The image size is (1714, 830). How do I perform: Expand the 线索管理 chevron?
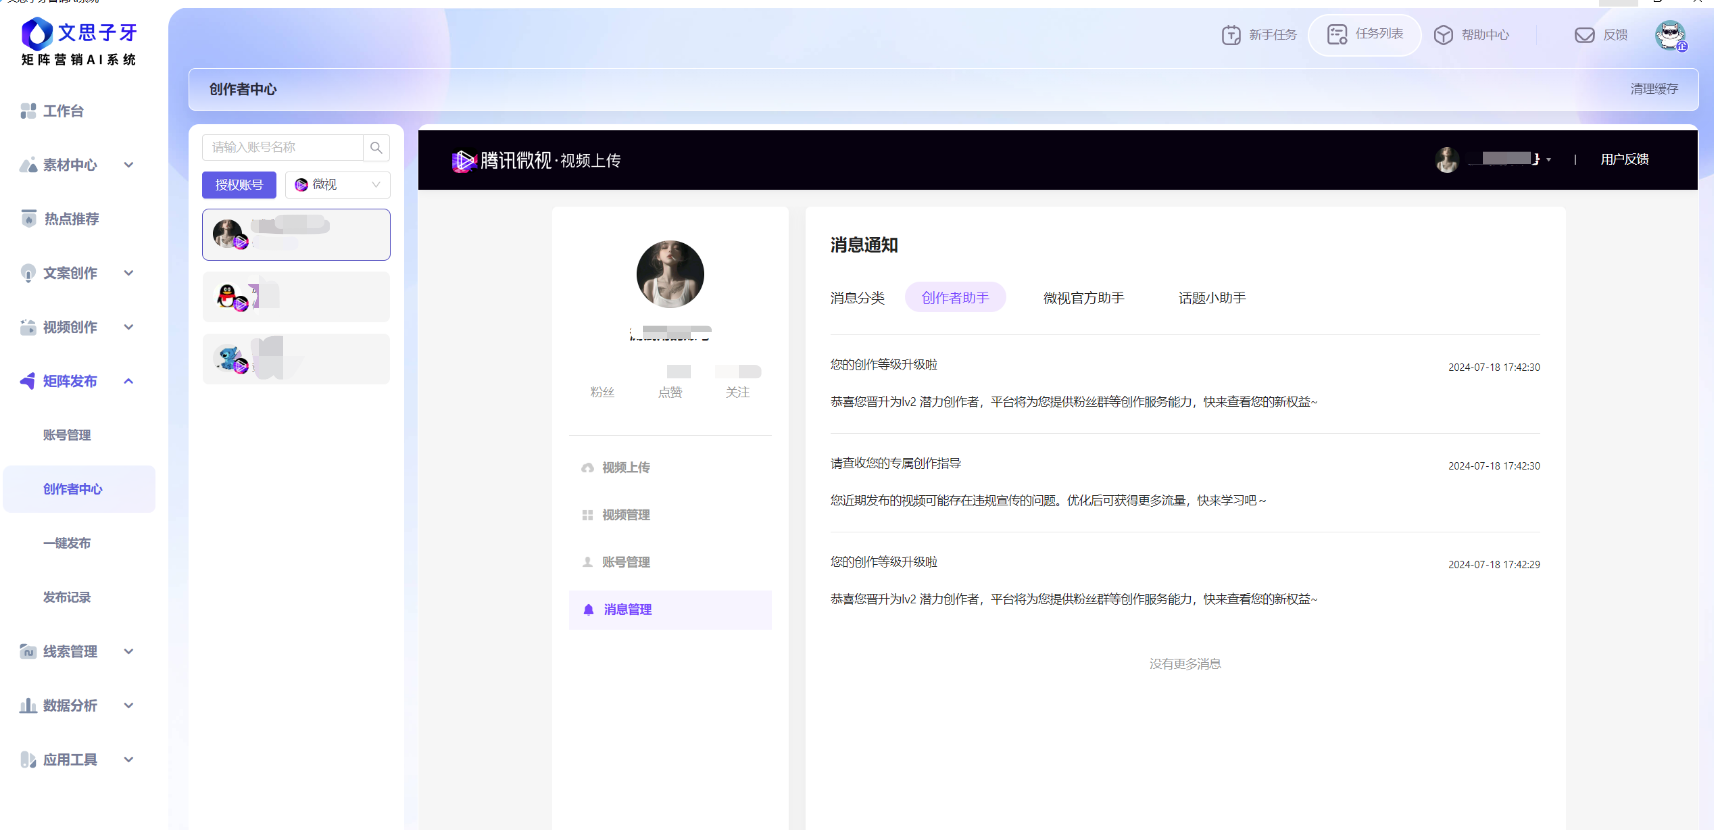[129, 651]
